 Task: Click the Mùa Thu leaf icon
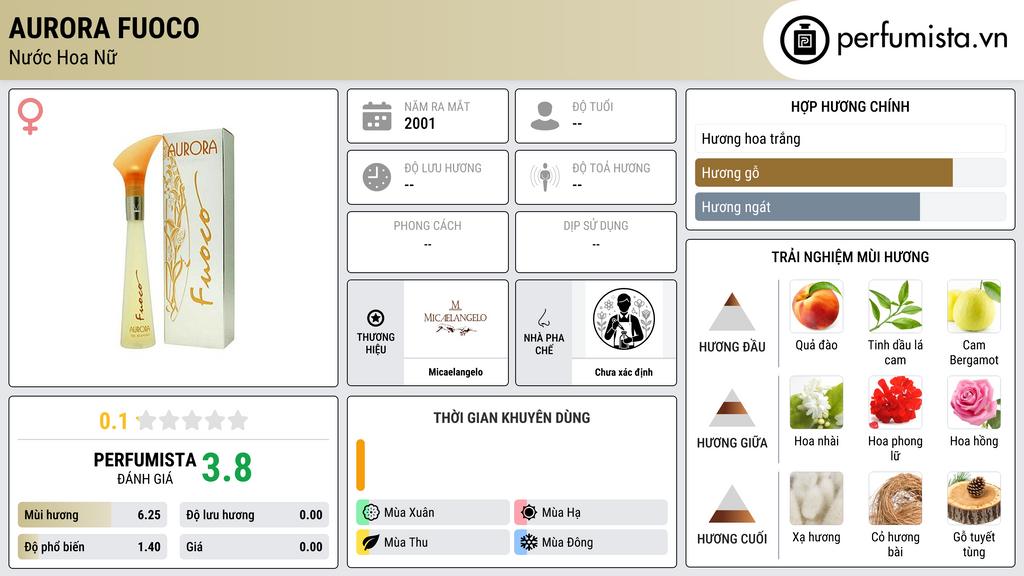(371, 543)
